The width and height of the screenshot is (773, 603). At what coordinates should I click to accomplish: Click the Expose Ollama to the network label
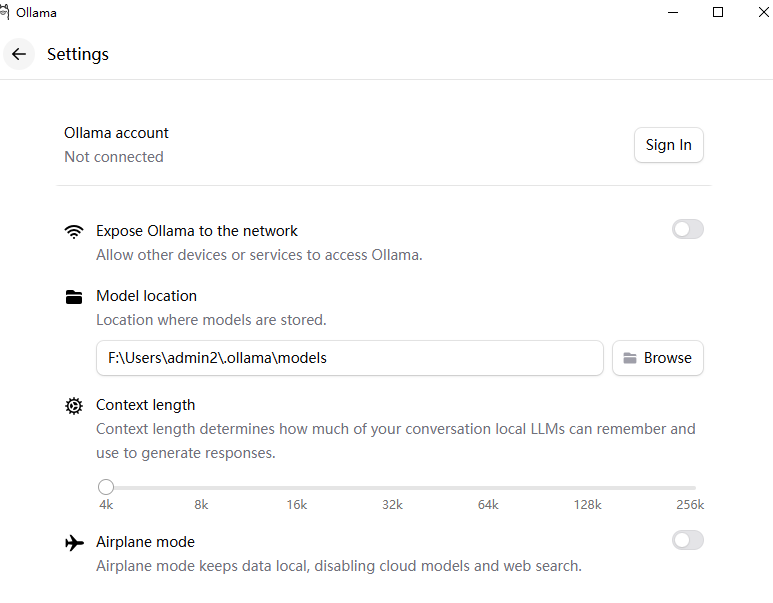pos(197,231)
